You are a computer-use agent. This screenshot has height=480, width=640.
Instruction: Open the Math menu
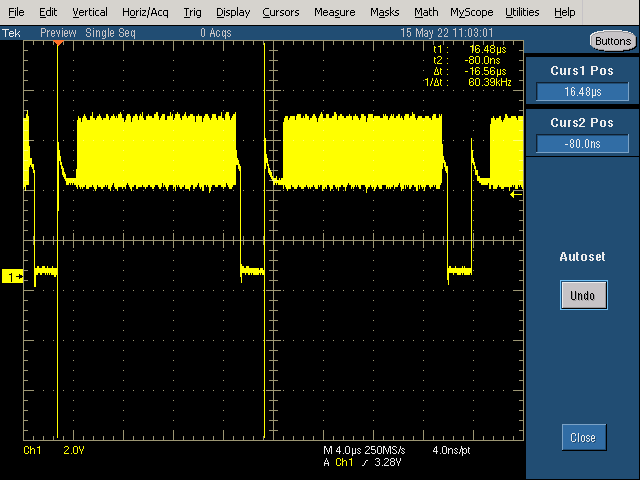426,12
